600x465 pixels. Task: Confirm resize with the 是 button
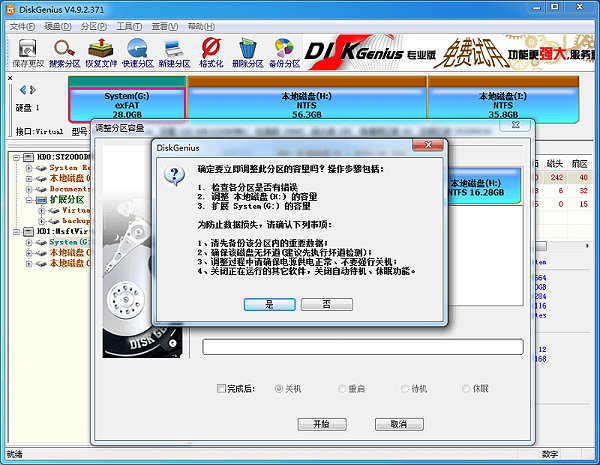pyautogui.click(x=269, y=305)
